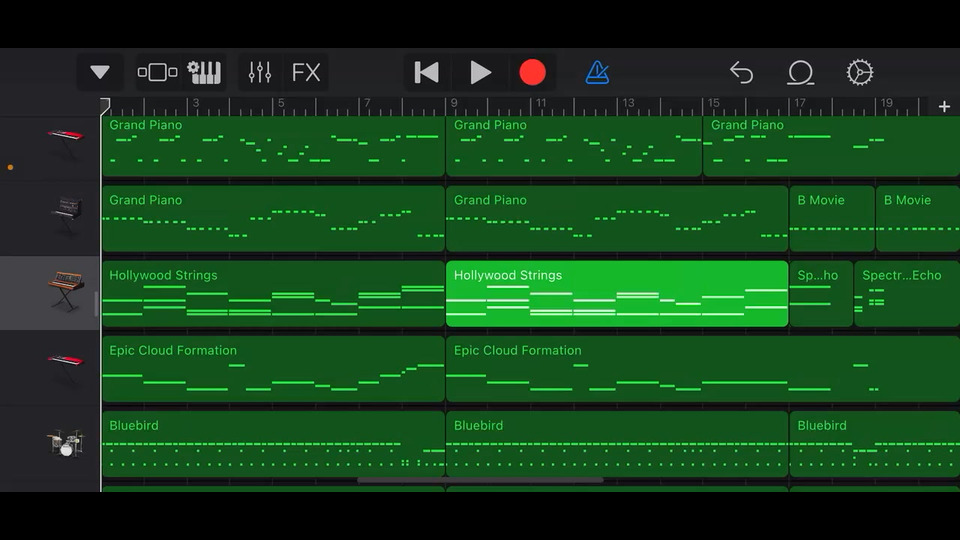Viewport: 960px width, 540px height.
Task: Open song settings gear
Action: click(x=860, y=72)
